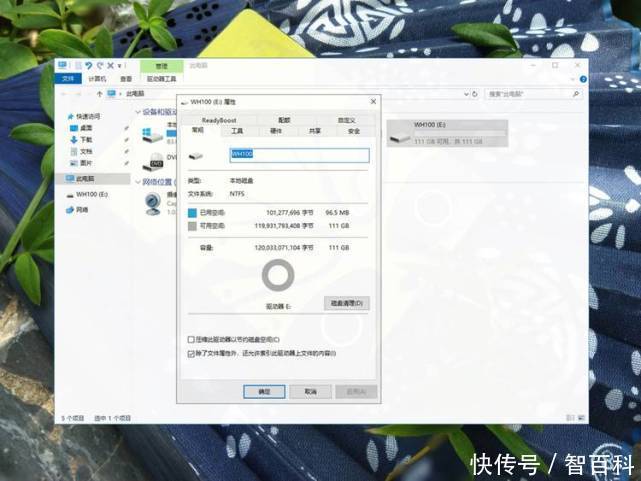Switch to the ReadyBoost tab

pyautogui.click(x=219, y=120)
